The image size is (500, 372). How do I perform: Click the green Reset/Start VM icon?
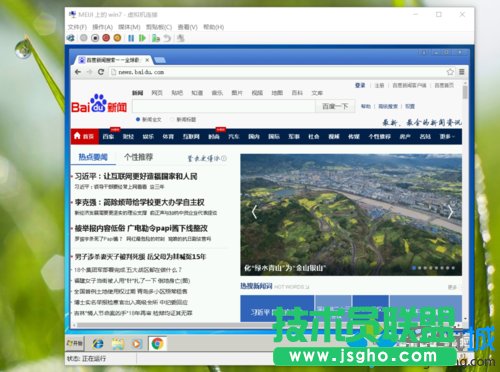coord(142,38)
